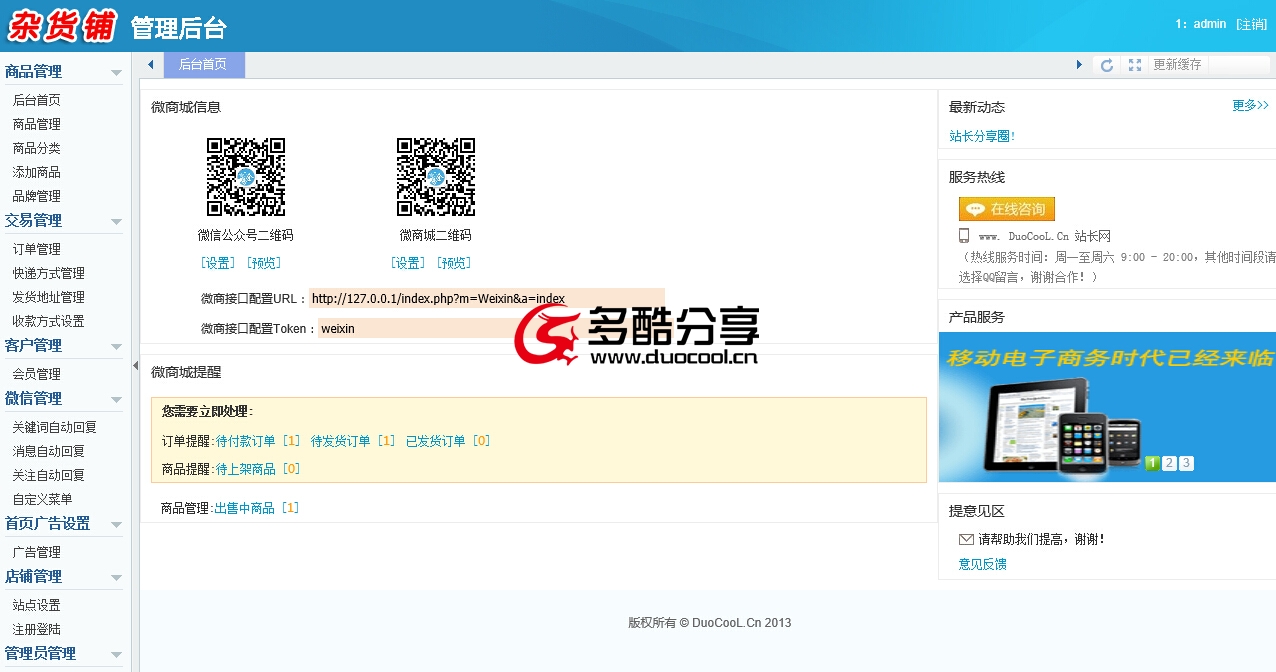
Task: Open 订单管理 in the sidebar
Action: click(36, 249)
